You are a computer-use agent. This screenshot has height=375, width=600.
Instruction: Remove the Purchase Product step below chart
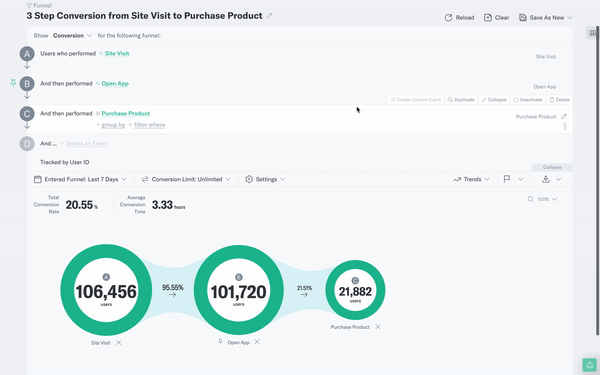point(378,327)
